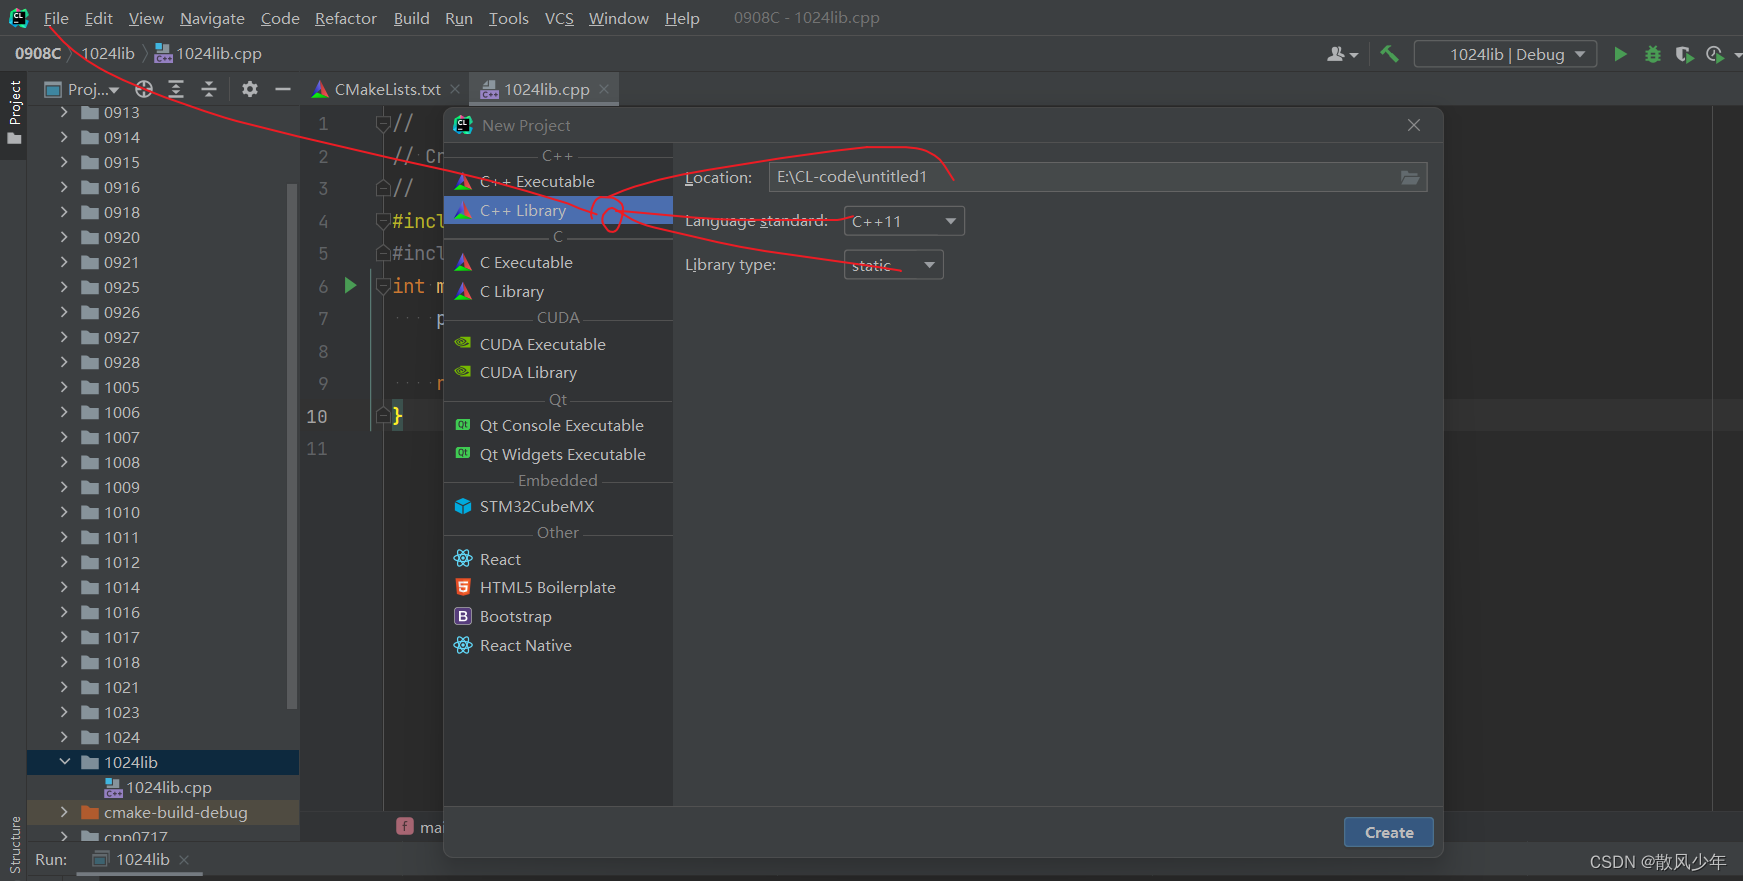Close the New Project dialog

point(1413,125)
